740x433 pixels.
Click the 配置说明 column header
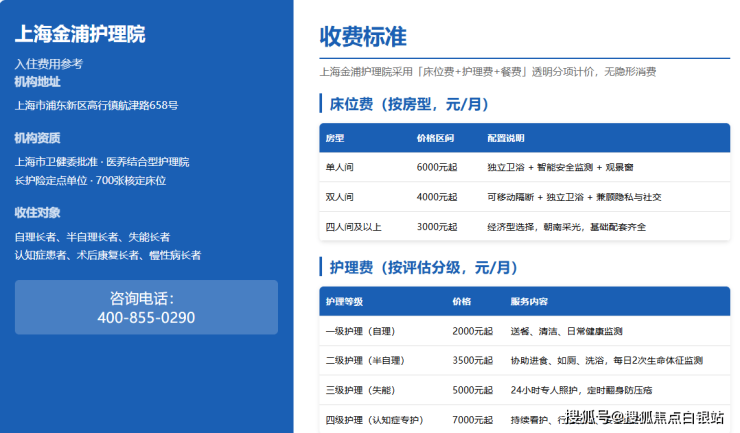tap(506, 138)
